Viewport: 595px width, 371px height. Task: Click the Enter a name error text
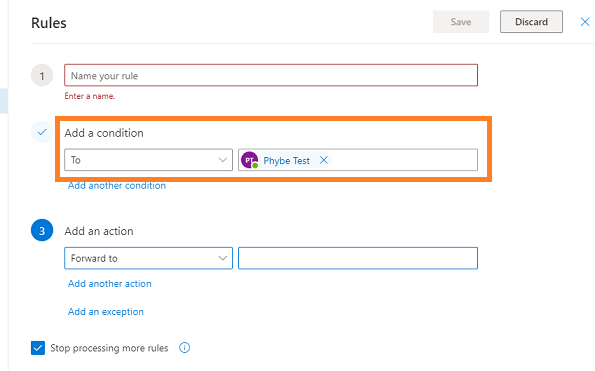(x=90, y=96)
